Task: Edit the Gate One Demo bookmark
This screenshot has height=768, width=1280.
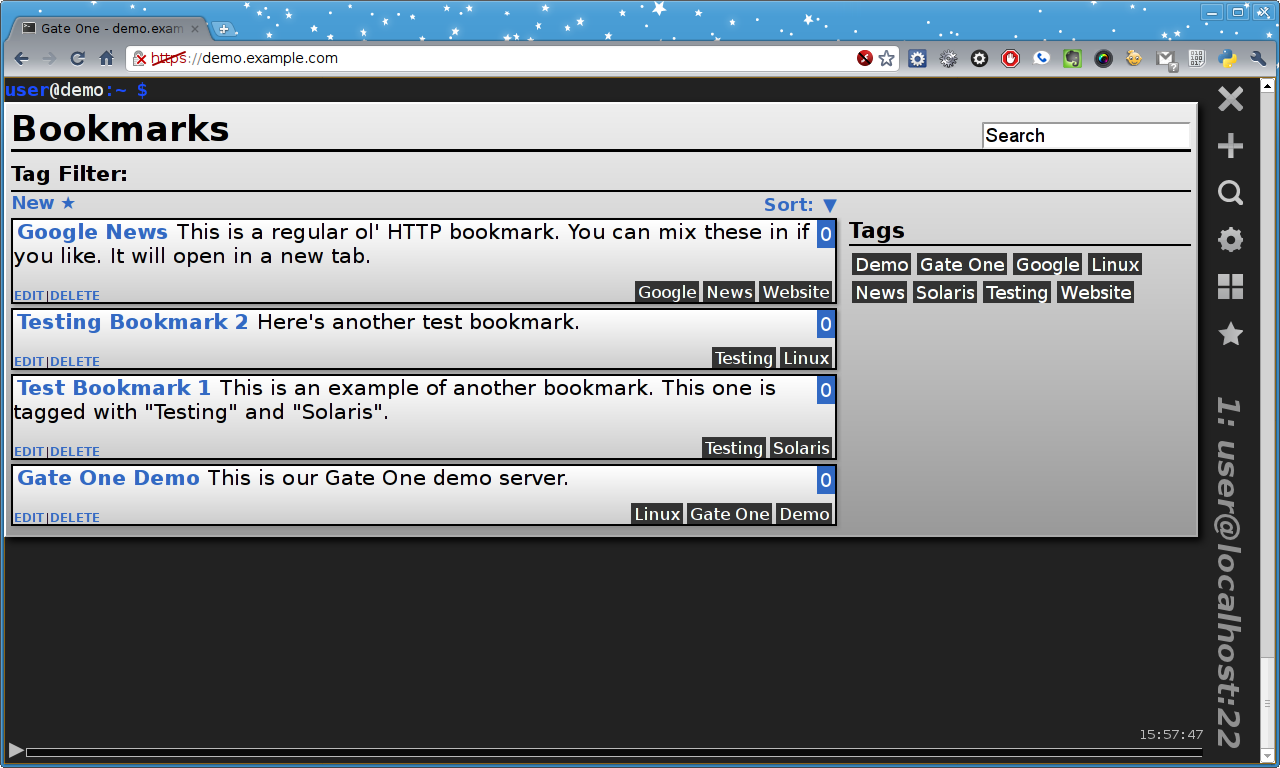Action: pyautogui.click(x=29, y=518)
